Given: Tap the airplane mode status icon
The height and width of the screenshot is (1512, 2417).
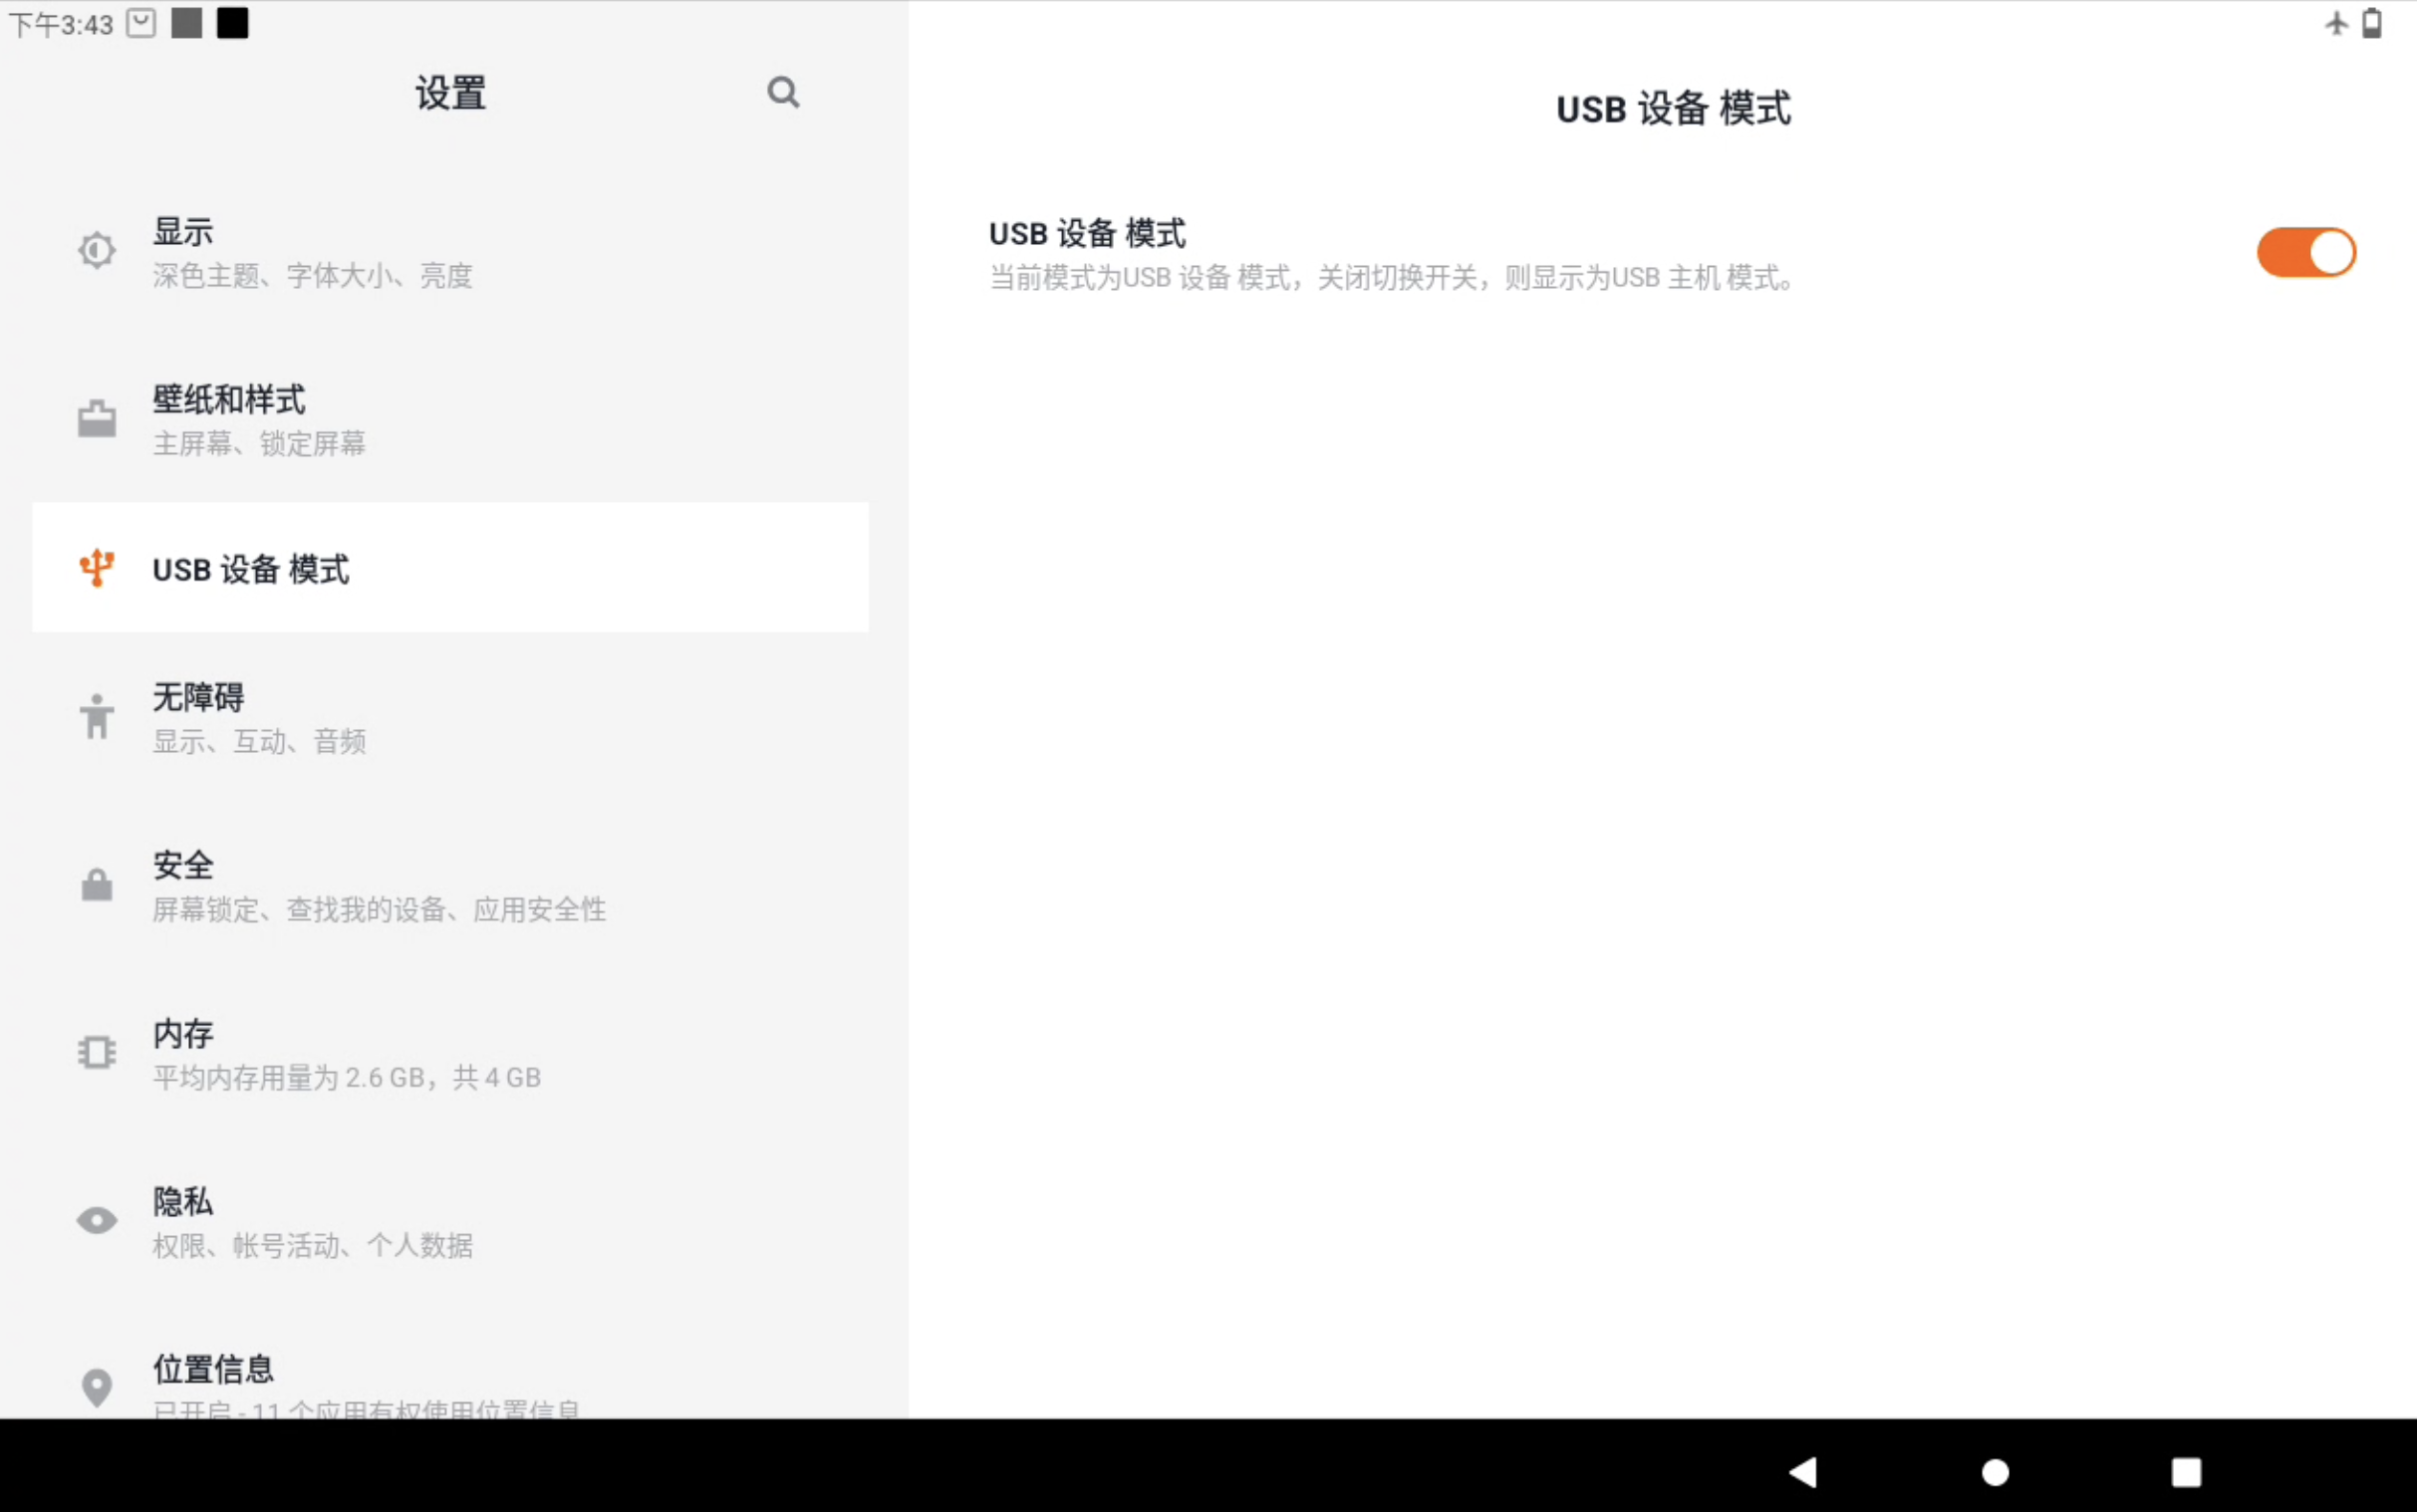Looking at the screenshot, I should click(x=2336, y=23).
